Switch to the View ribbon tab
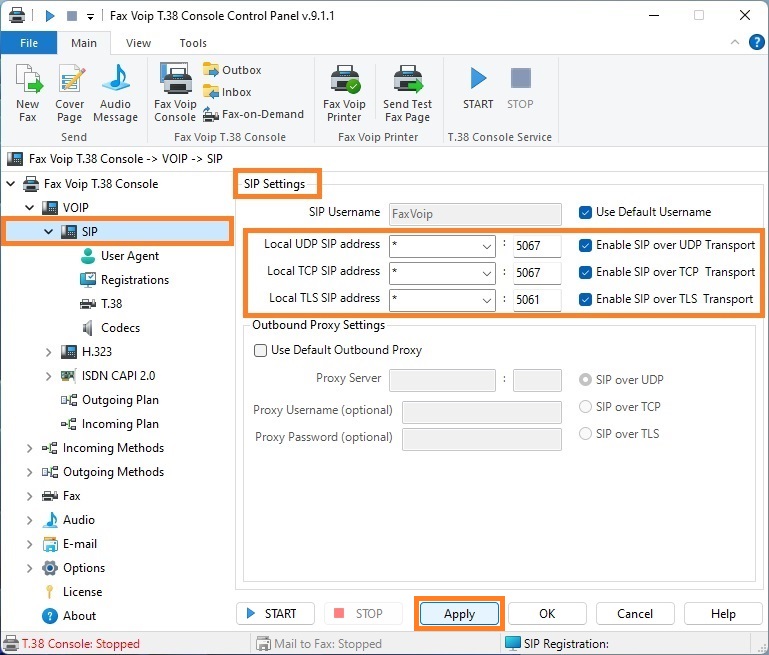The height and width of the screenshot is (655, 769). tap(138, 43)
